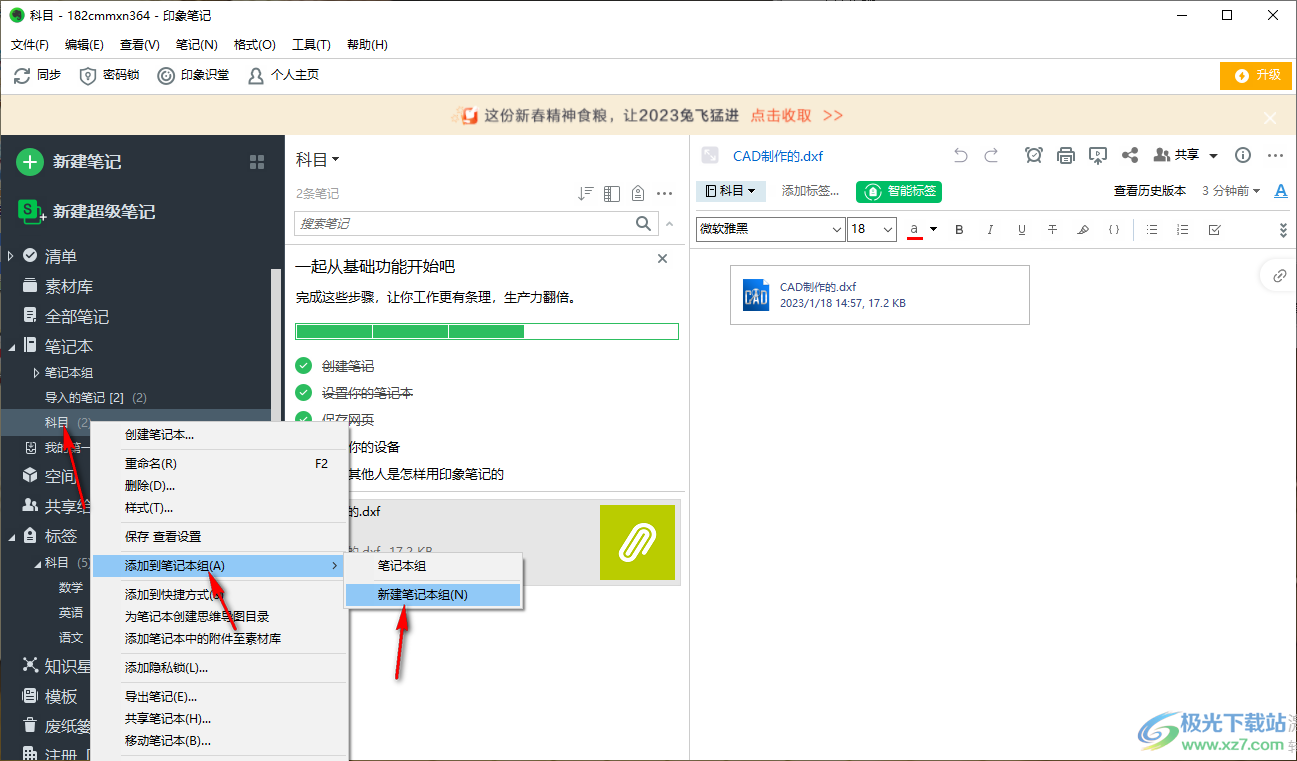Click 添加到笔记本组(A) menu entry

click(218, 566)
